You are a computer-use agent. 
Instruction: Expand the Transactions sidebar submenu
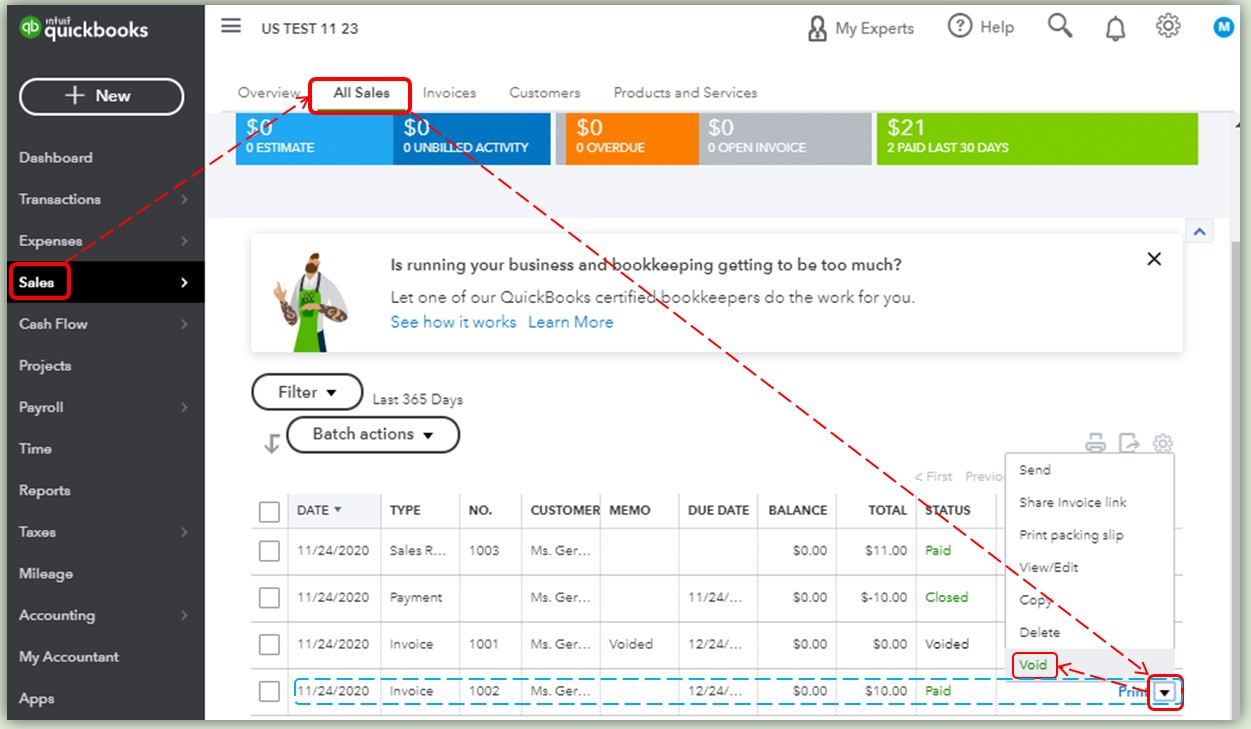[x=184, y=200]
